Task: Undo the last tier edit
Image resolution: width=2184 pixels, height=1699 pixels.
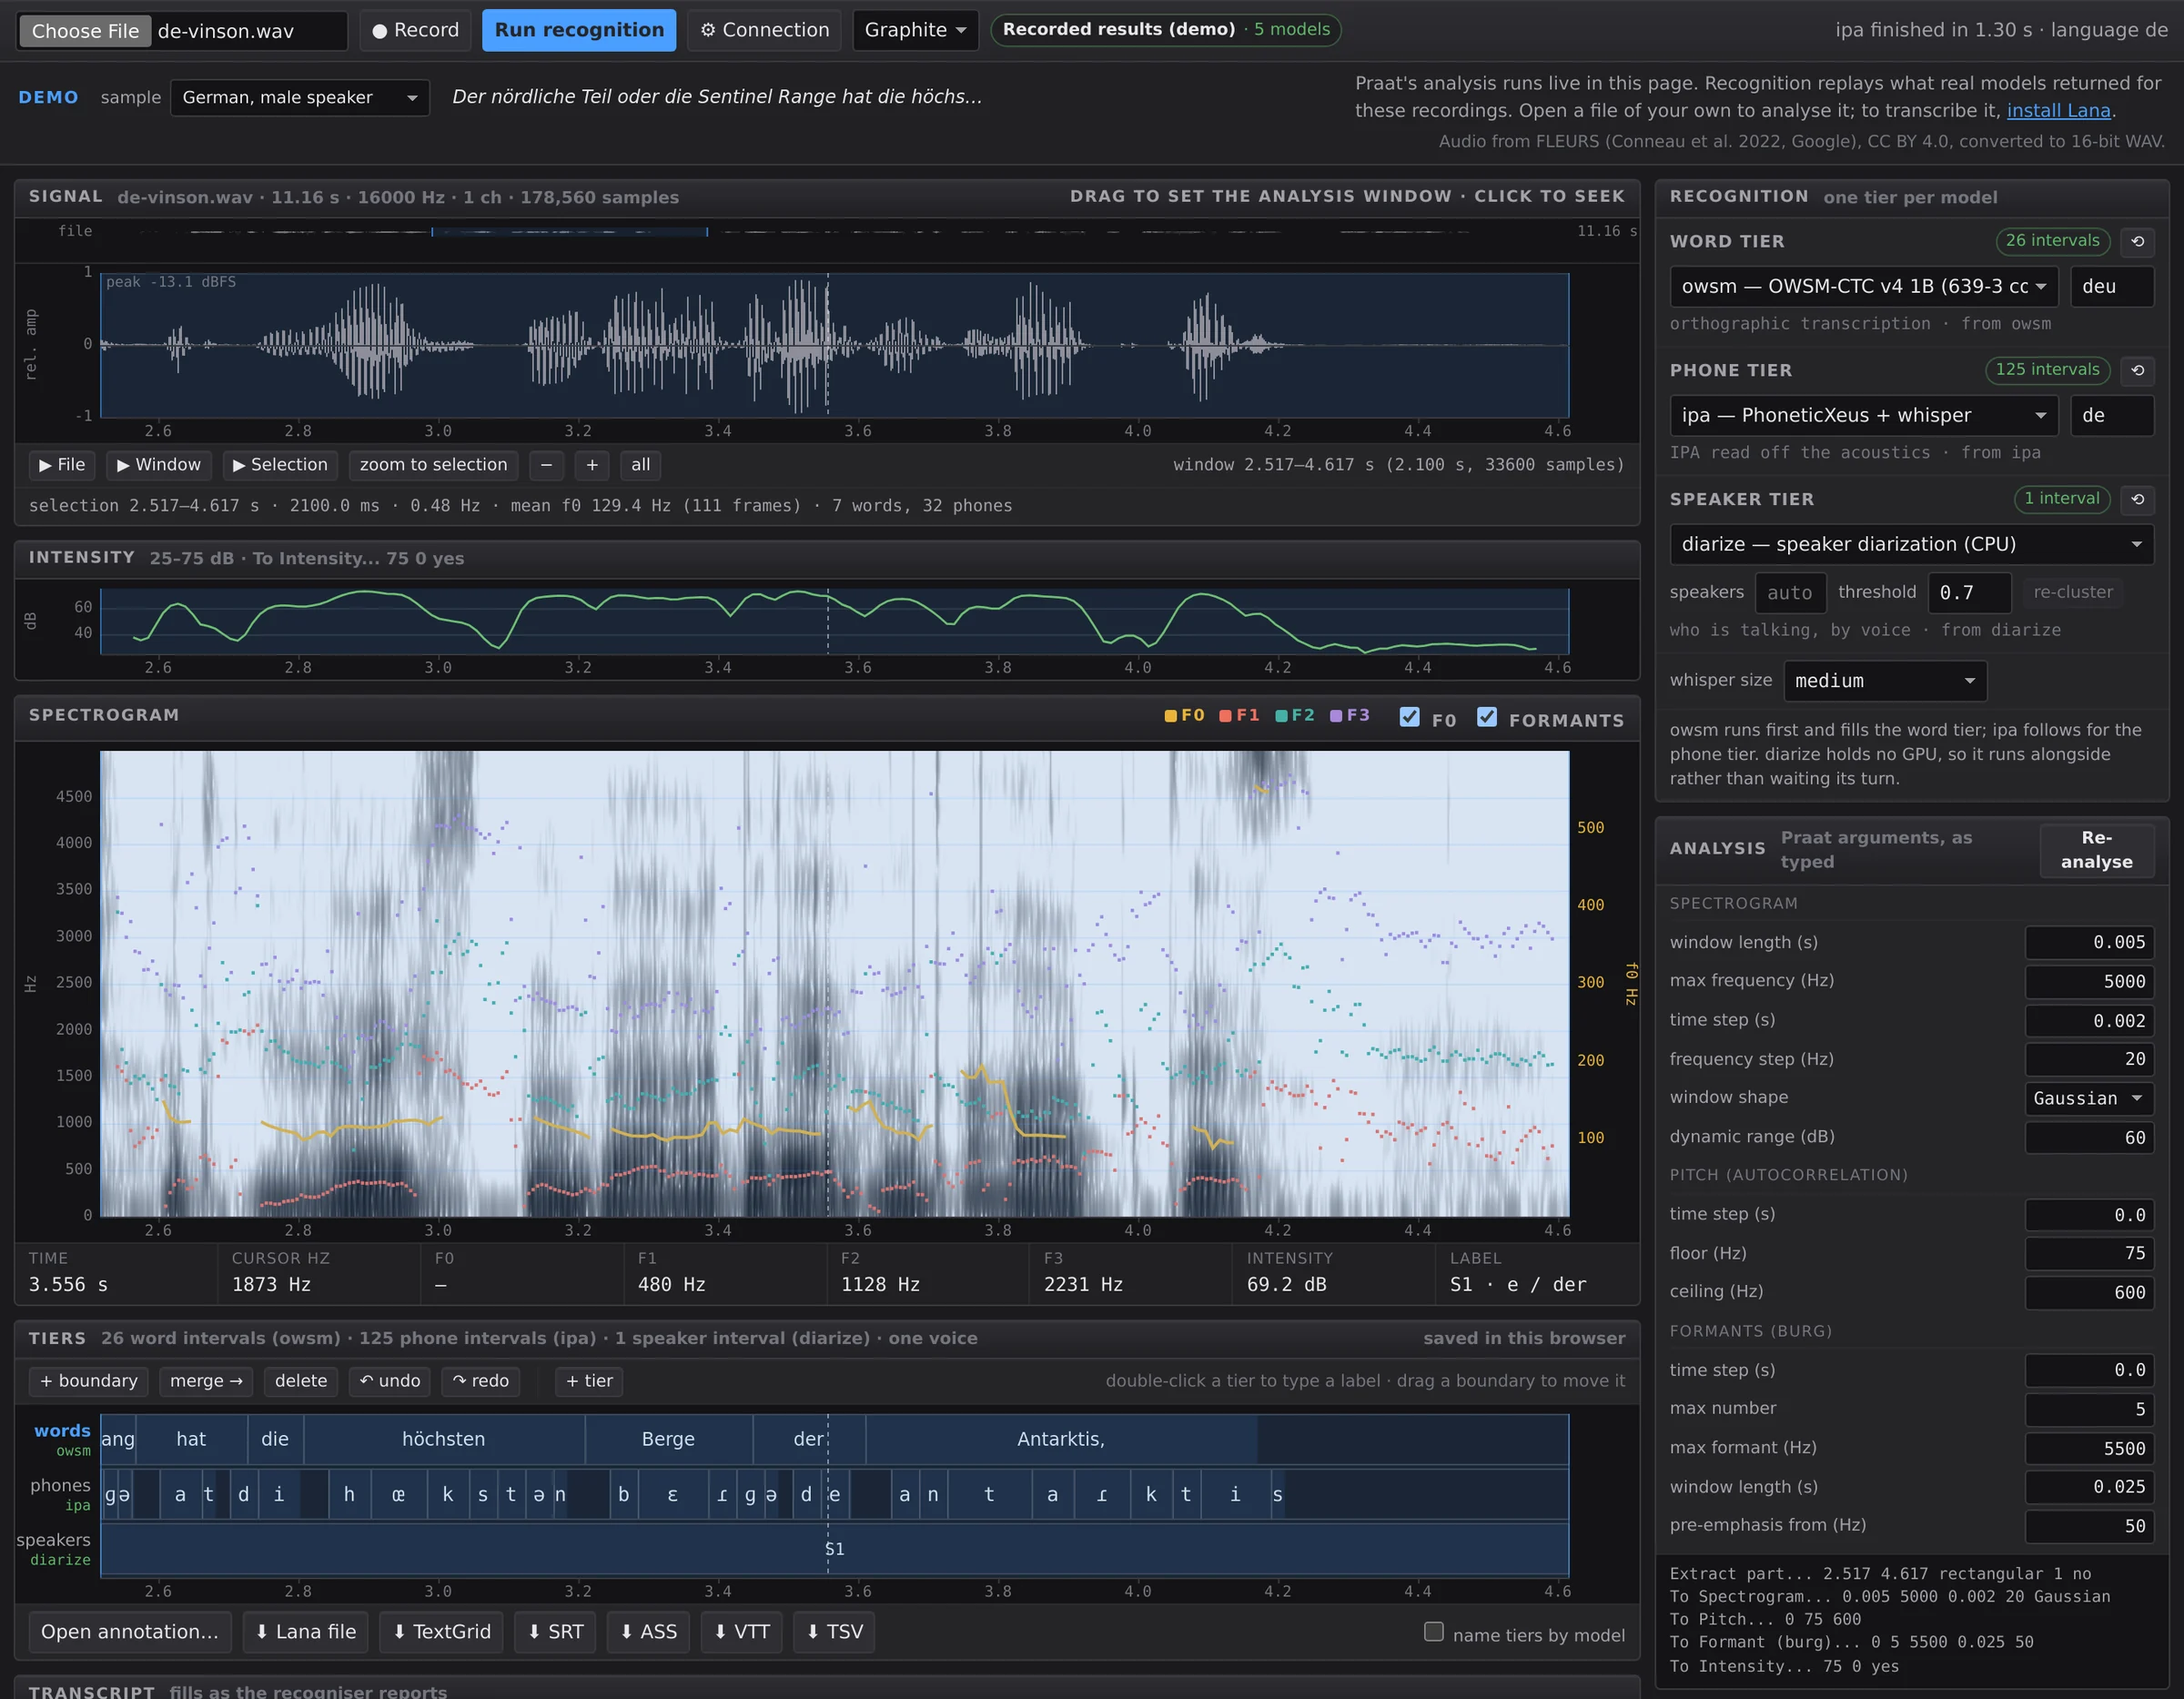Action: click(390, 1381)
